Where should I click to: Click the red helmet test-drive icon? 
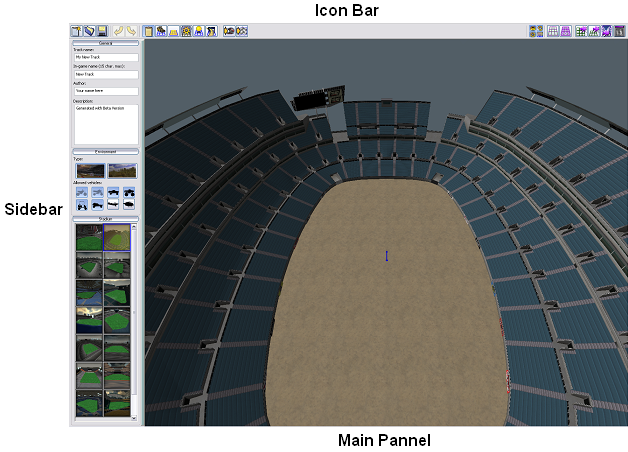coord(229,31)
